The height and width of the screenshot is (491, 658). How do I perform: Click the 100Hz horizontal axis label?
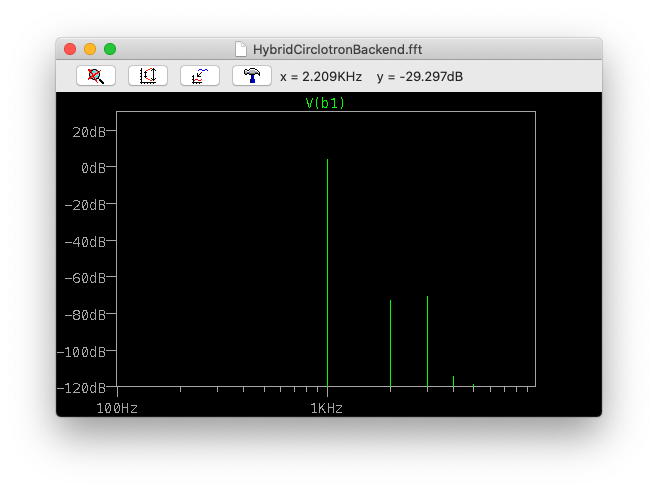(x=117, y=408)
